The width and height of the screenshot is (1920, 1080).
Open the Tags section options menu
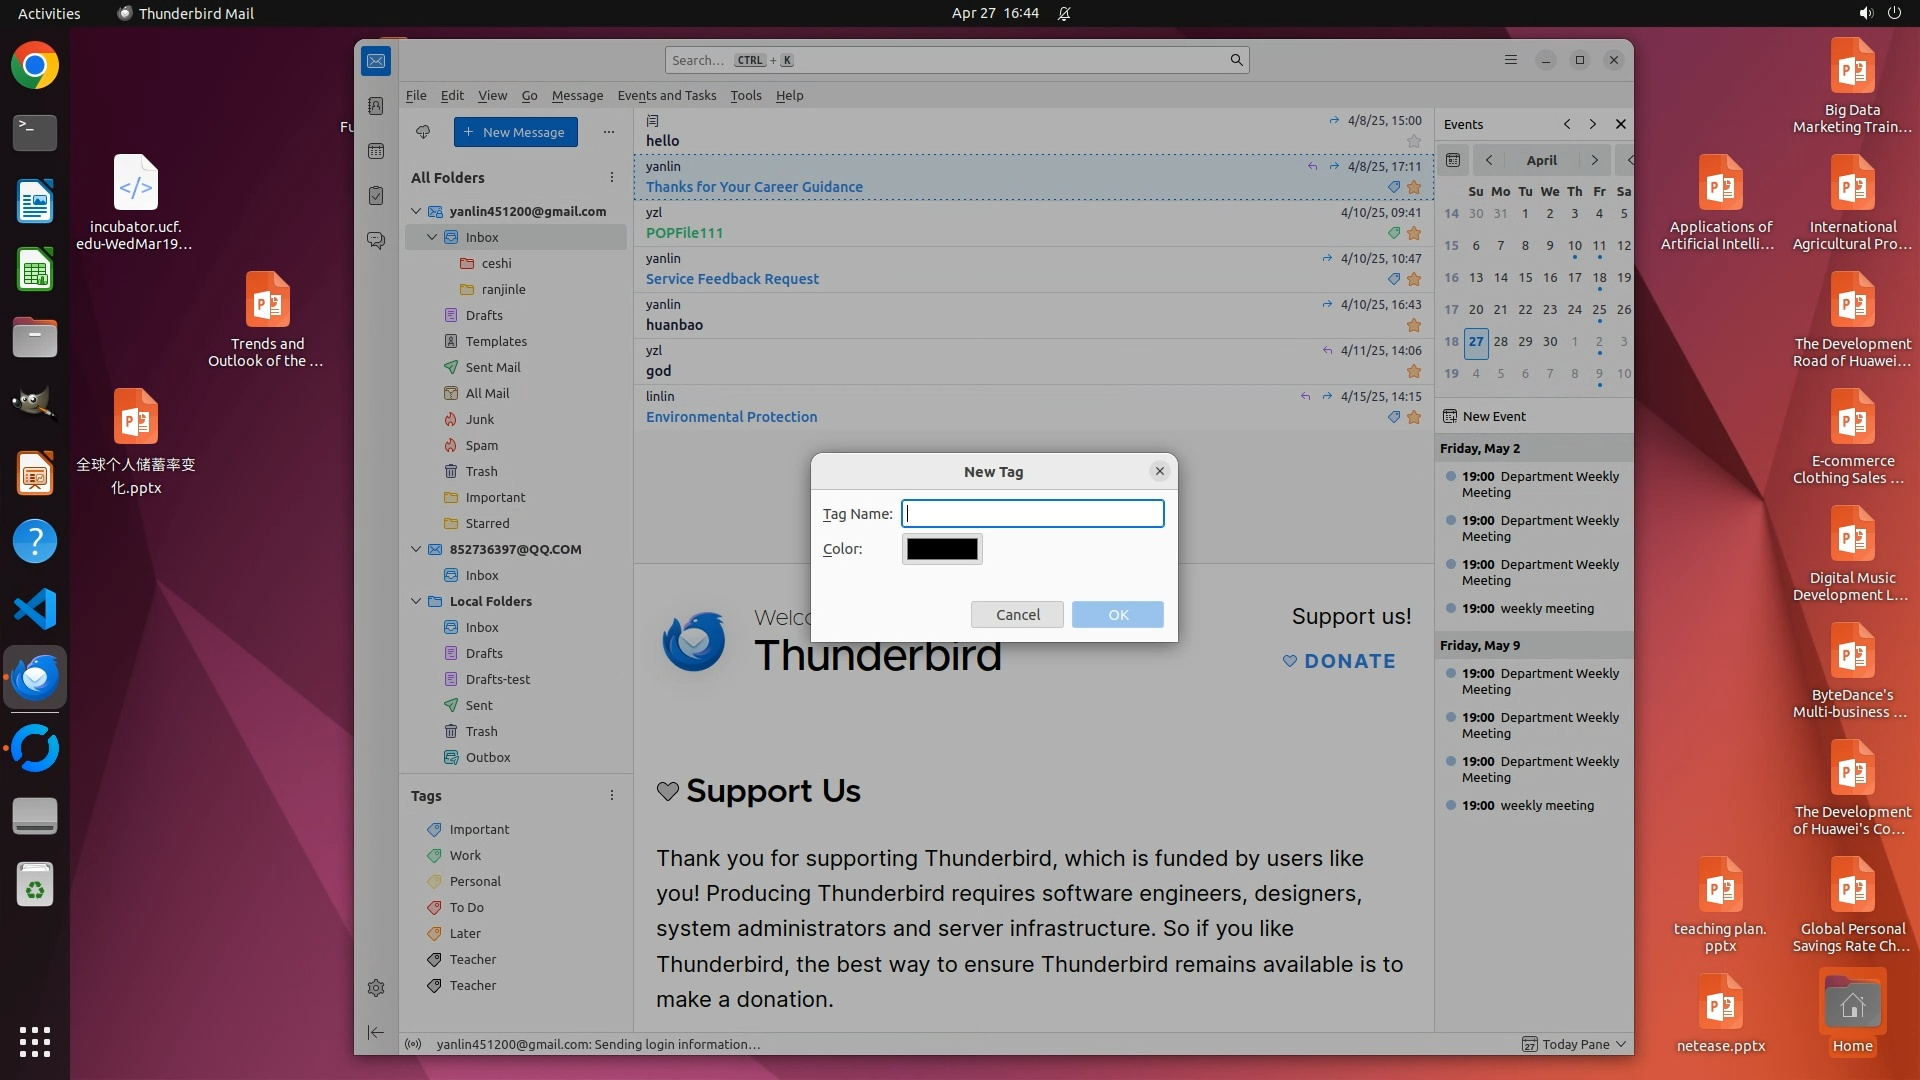coord(612,796)
